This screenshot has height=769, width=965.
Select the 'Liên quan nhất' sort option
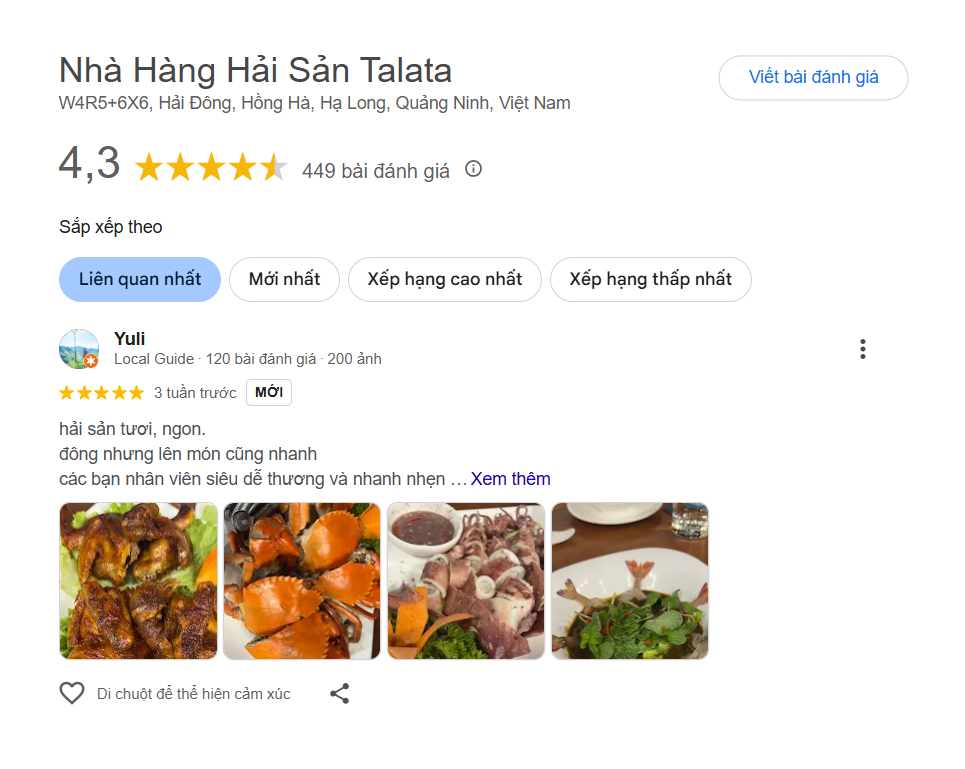[x=140, y=279]
